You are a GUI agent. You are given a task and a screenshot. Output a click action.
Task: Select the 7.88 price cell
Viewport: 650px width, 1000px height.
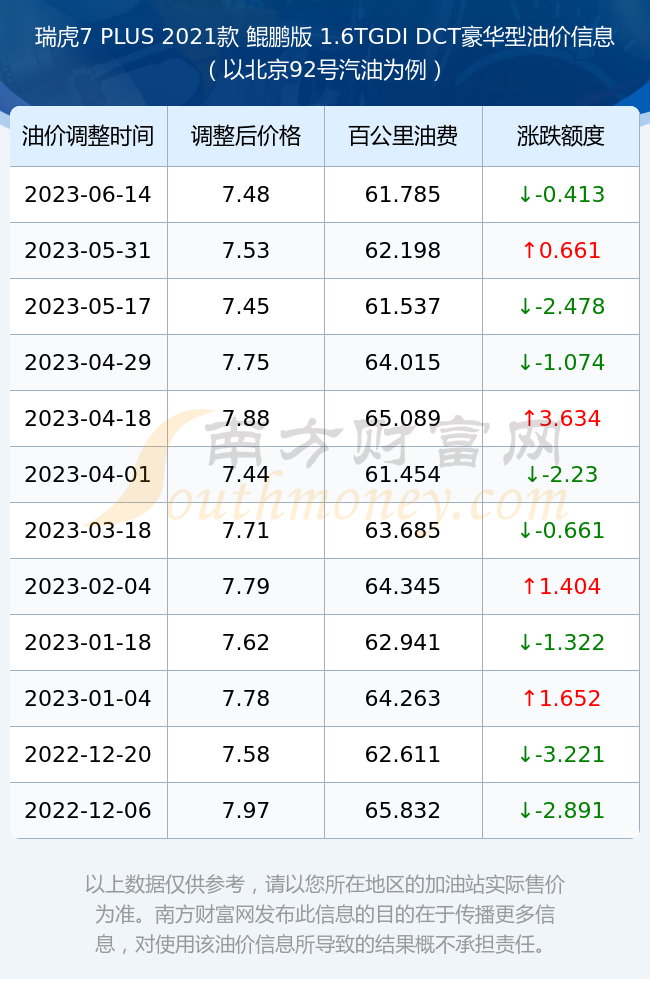(x=246, y=418)
